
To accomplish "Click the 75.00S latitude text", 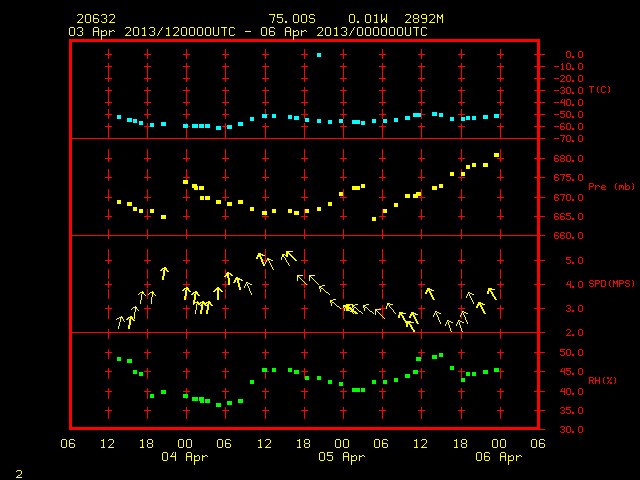I will (292, 19).
